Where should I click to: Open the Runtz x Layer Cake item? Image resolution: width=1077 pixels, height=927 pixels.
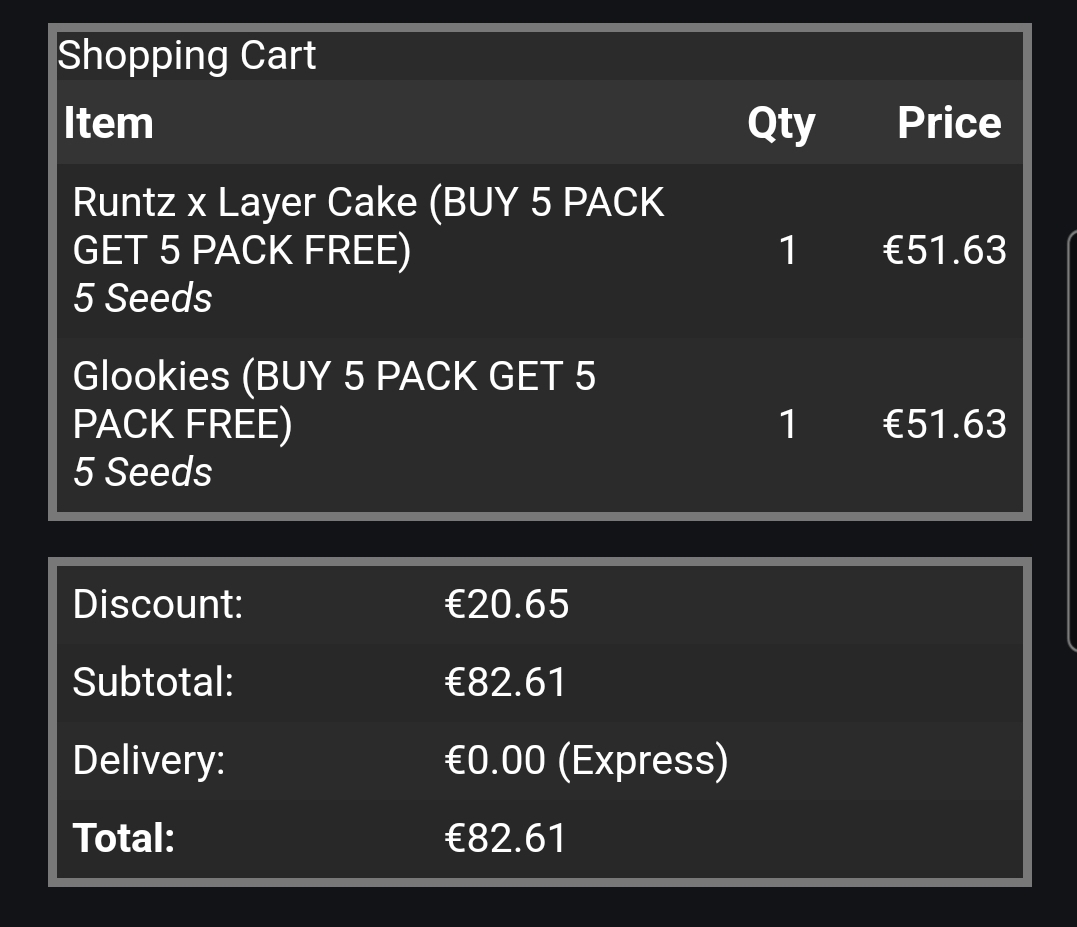tap(368, 226)
